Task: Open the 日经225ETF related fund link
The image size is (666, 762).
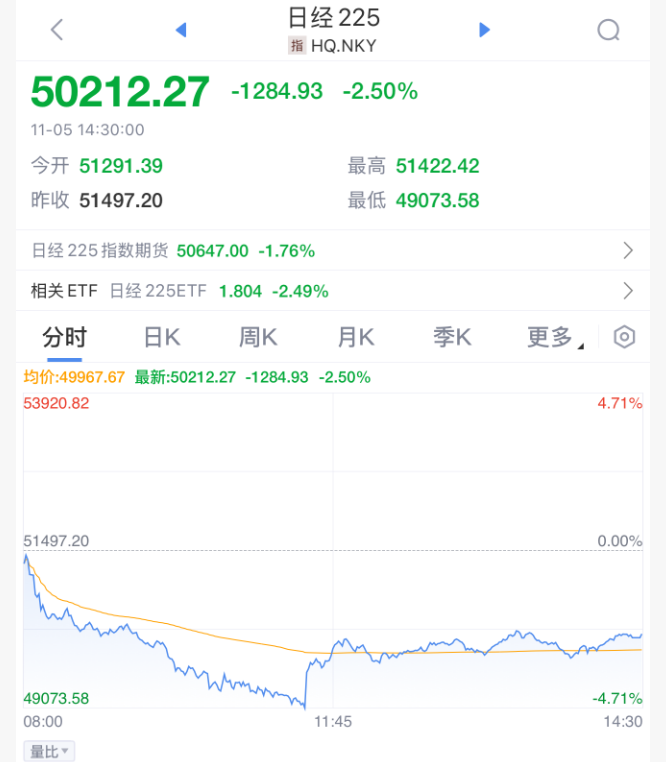Action: [157, 291]
